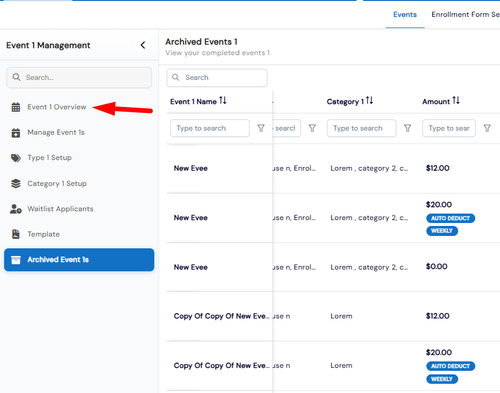Open Category 1 filter funnel

407,128
